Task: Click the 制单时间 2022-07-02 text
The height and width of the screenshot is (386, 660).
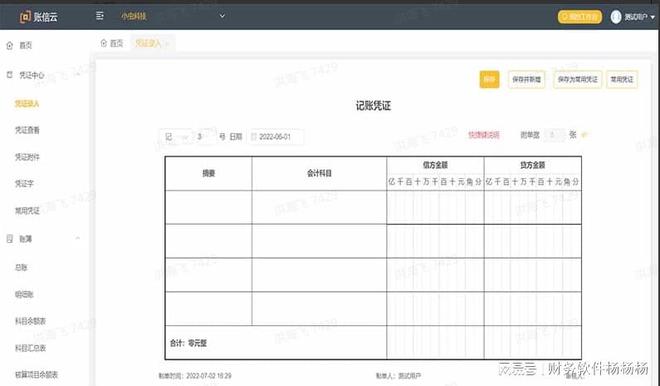Action: tap(195, 375)
